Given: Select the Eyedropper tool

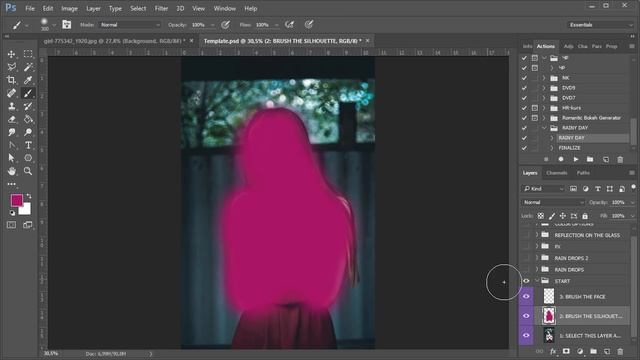Looking at the screenshot, I should (x=28, y=80).
